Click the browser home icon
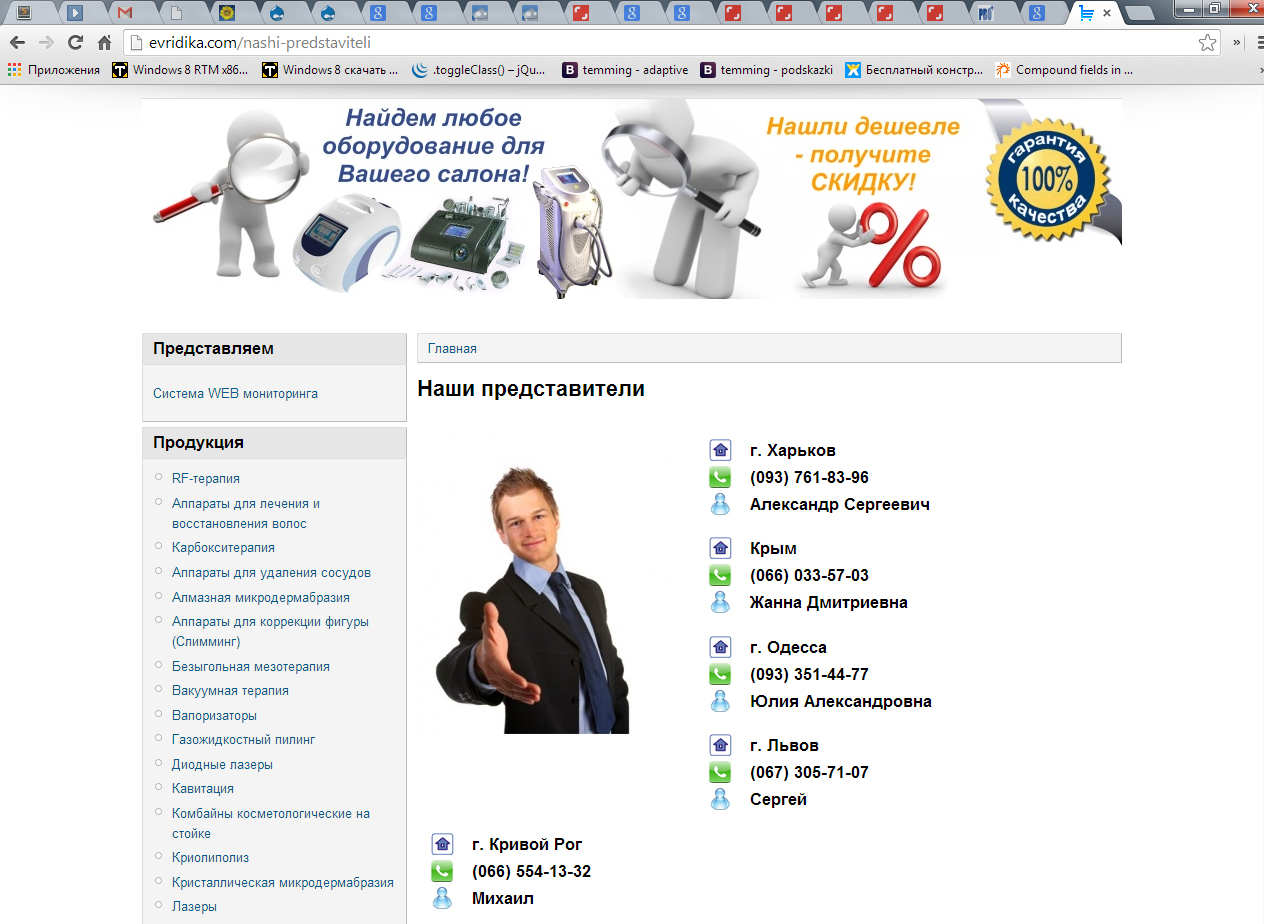1264x924 pixels. pyautogui.click(x=104, y=43)
